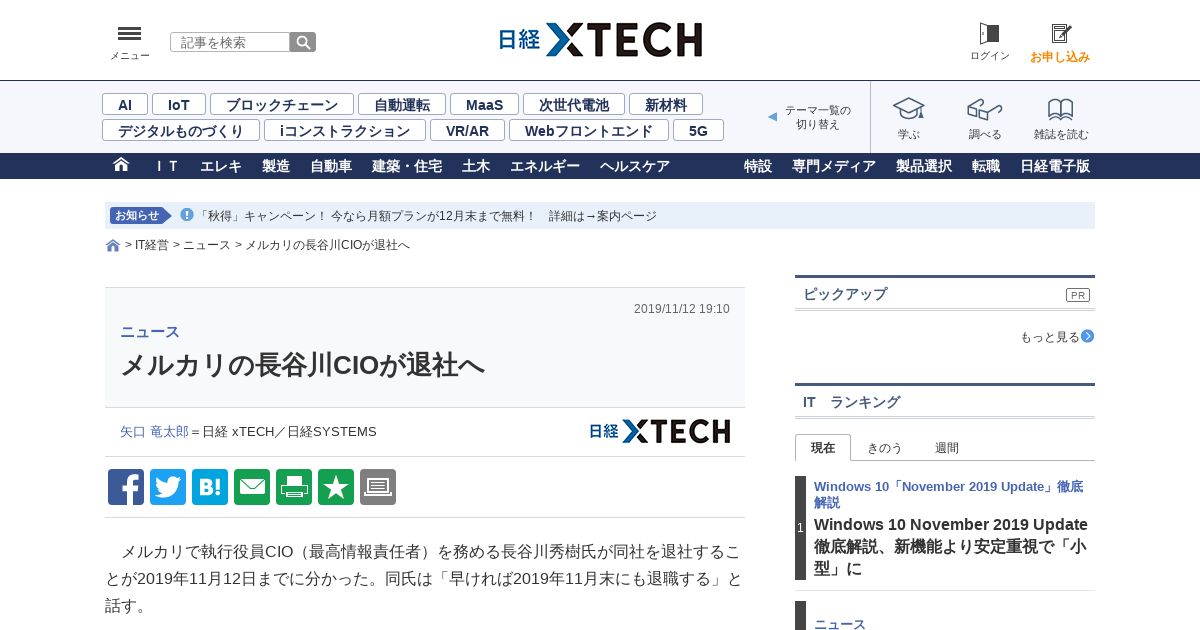Click the PR badge in ピックアップ
Viewport: 1200px width, 630px height.
click(x=1078, y=295)
